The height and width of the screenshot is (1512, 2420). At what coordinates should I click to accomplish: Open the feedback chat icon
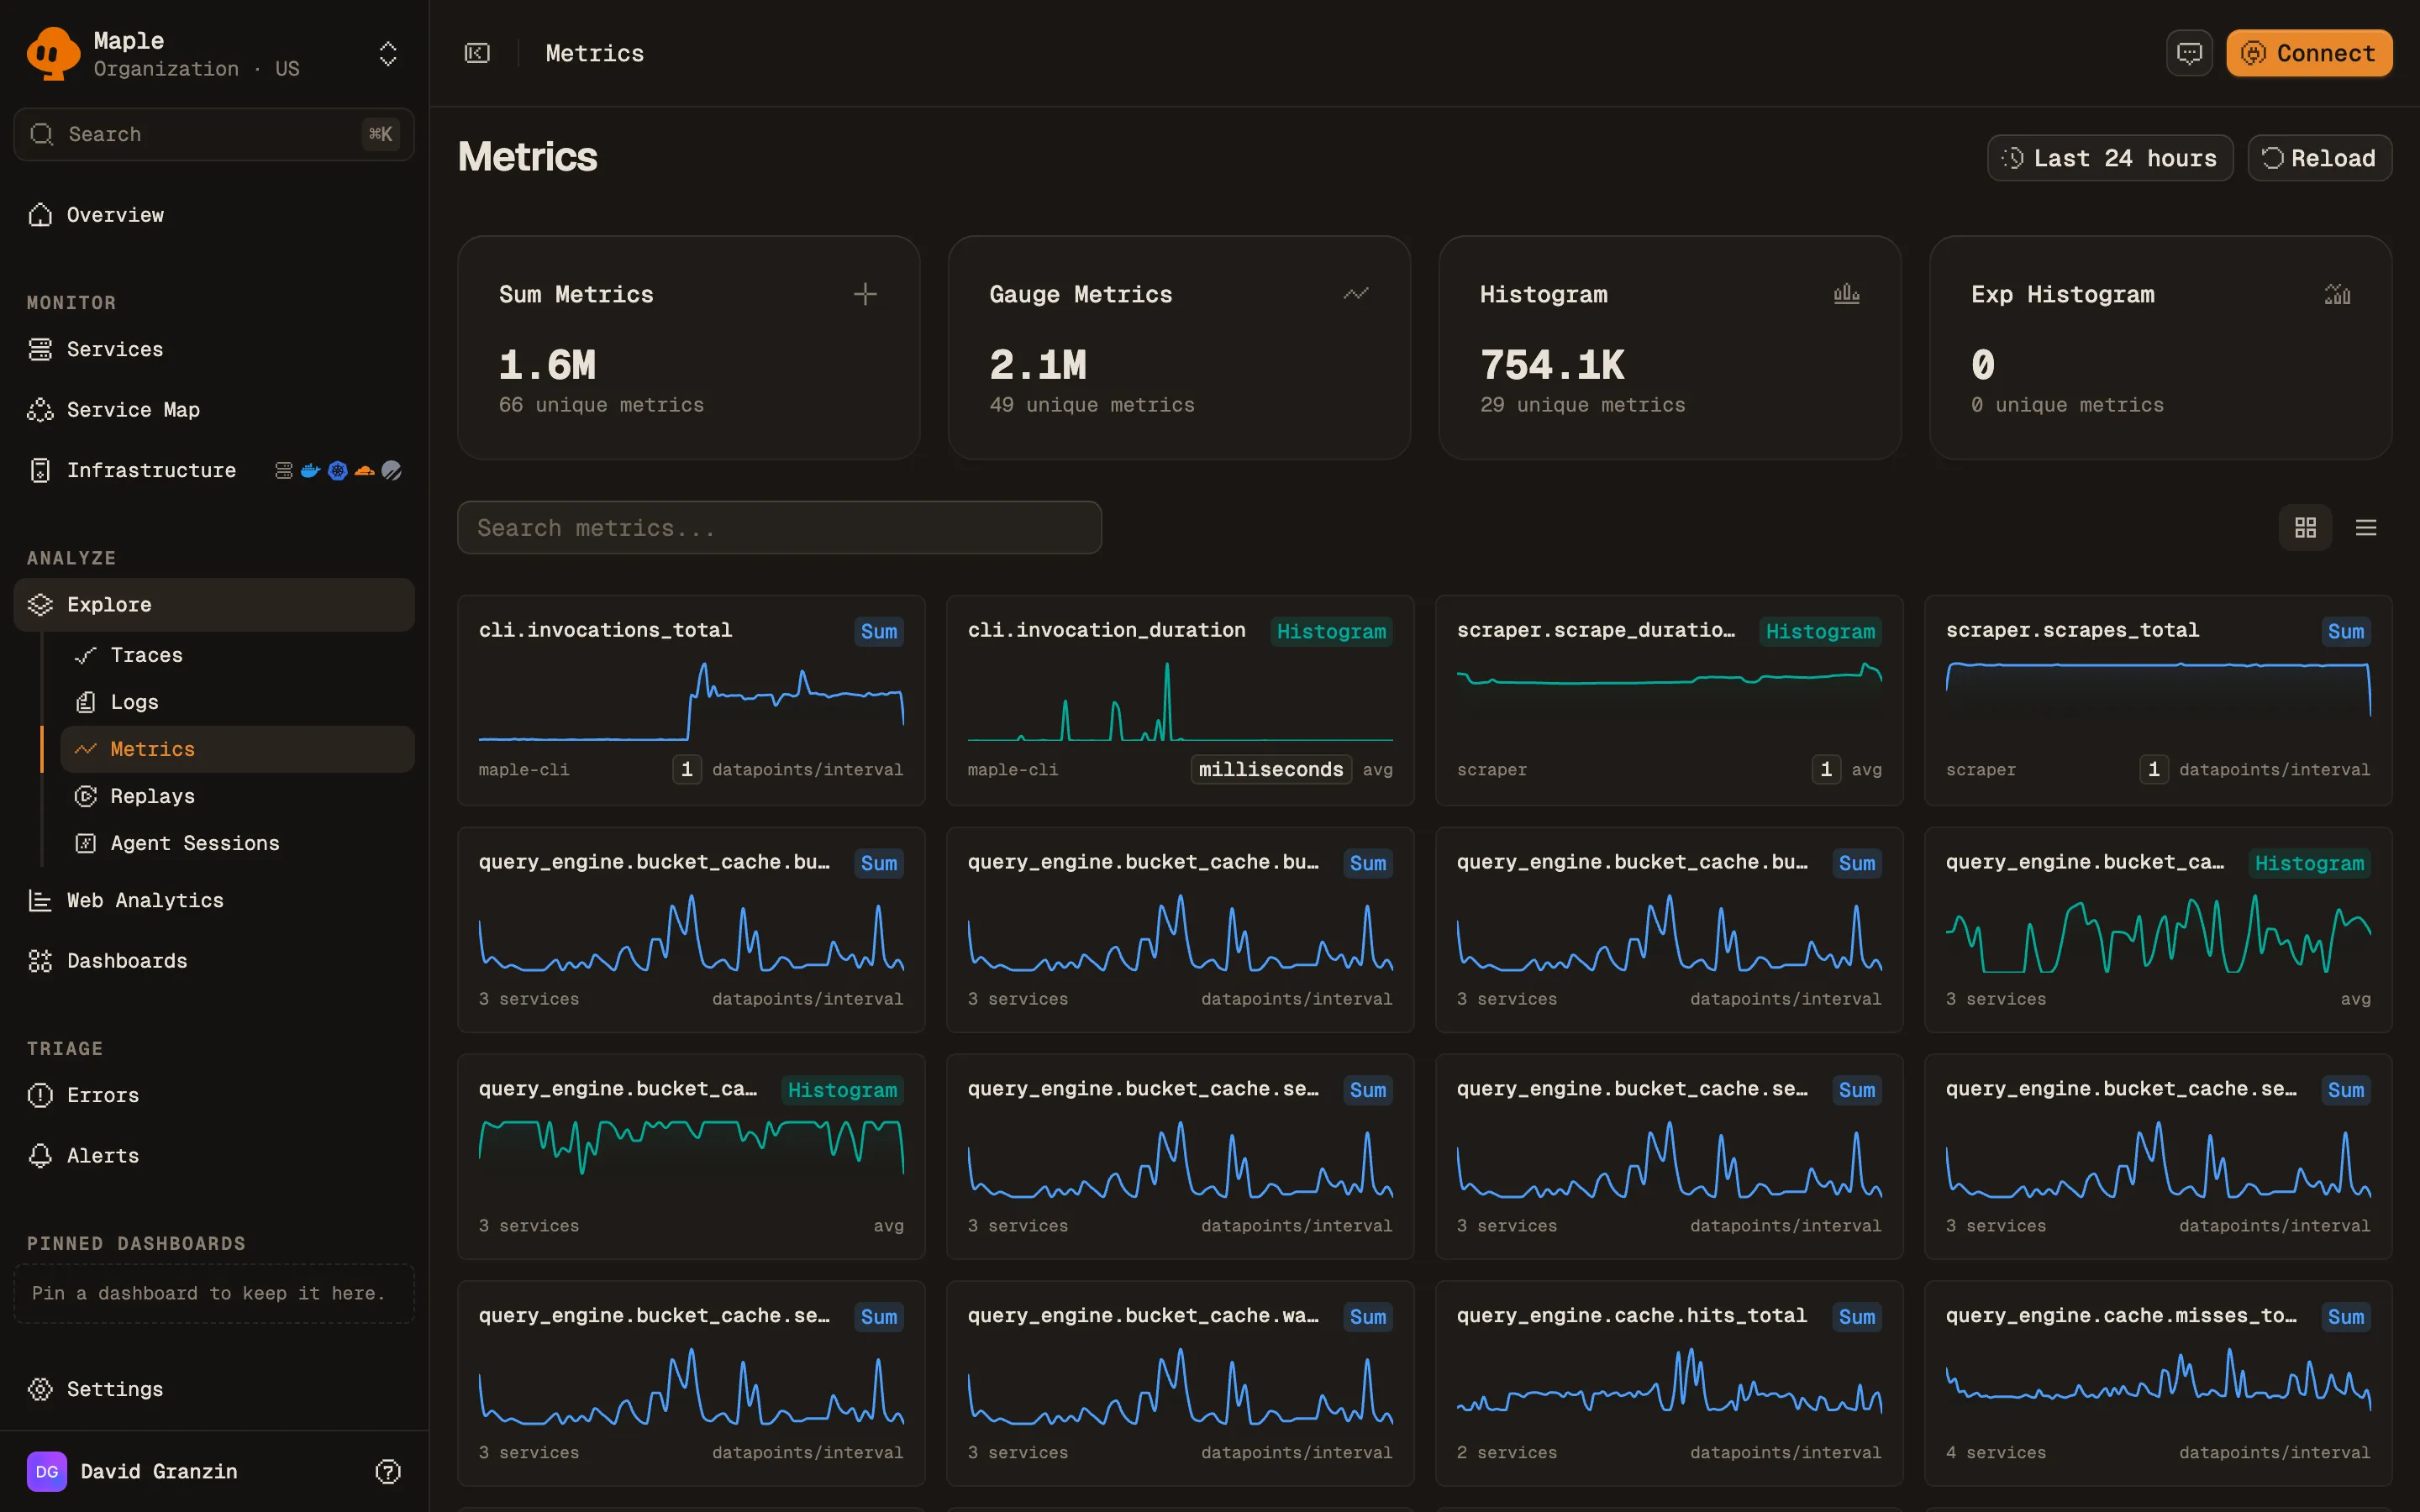click(x=2189, y=53)
